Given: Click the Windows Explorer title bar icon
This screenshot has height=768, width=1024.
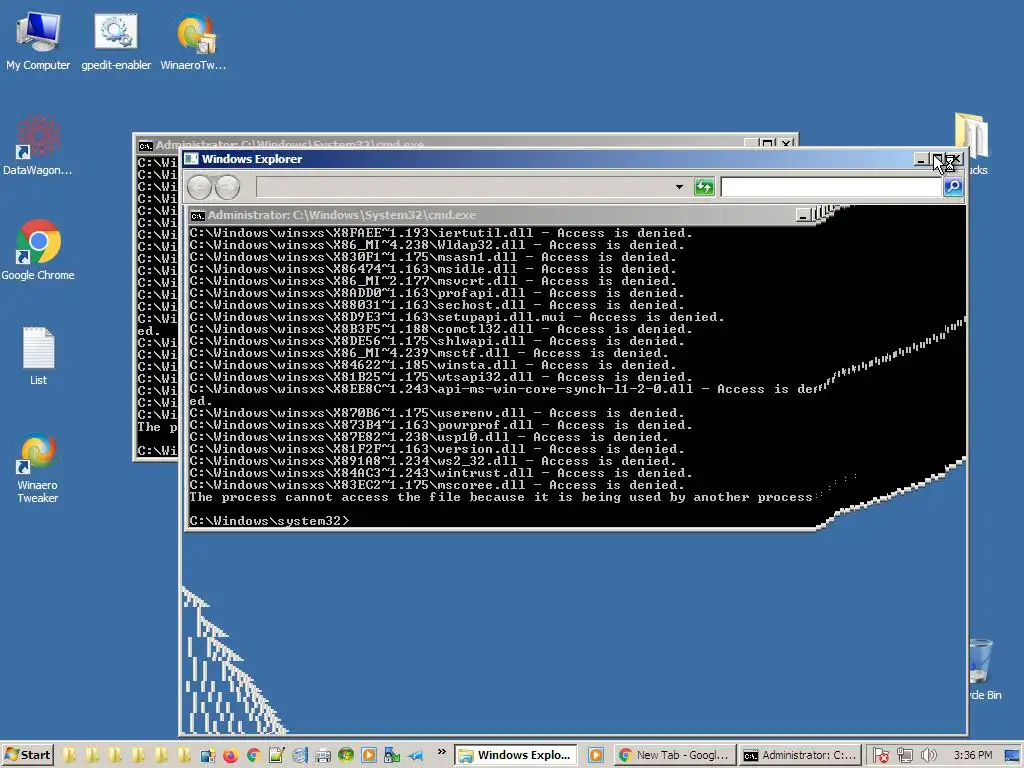Looking at the screenshot, I should [x=191, y=159].
